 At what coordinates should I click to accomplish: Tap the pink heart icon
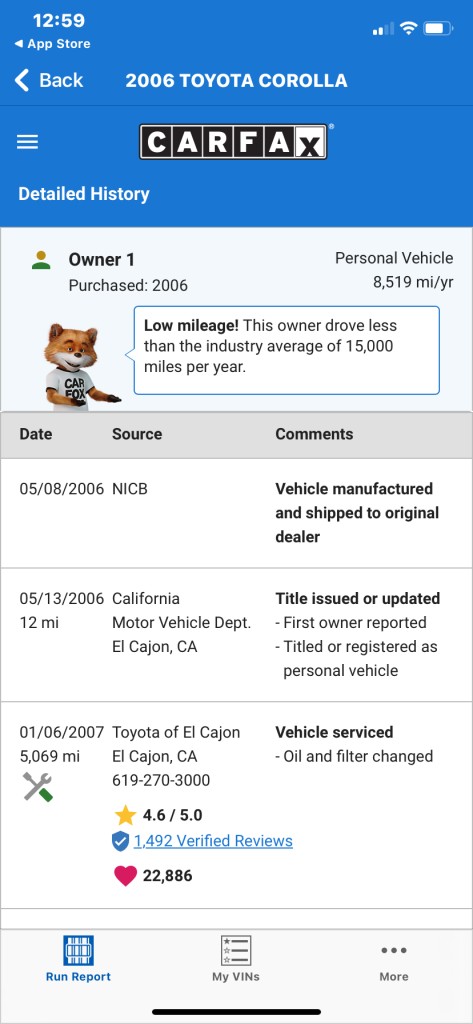125,876
